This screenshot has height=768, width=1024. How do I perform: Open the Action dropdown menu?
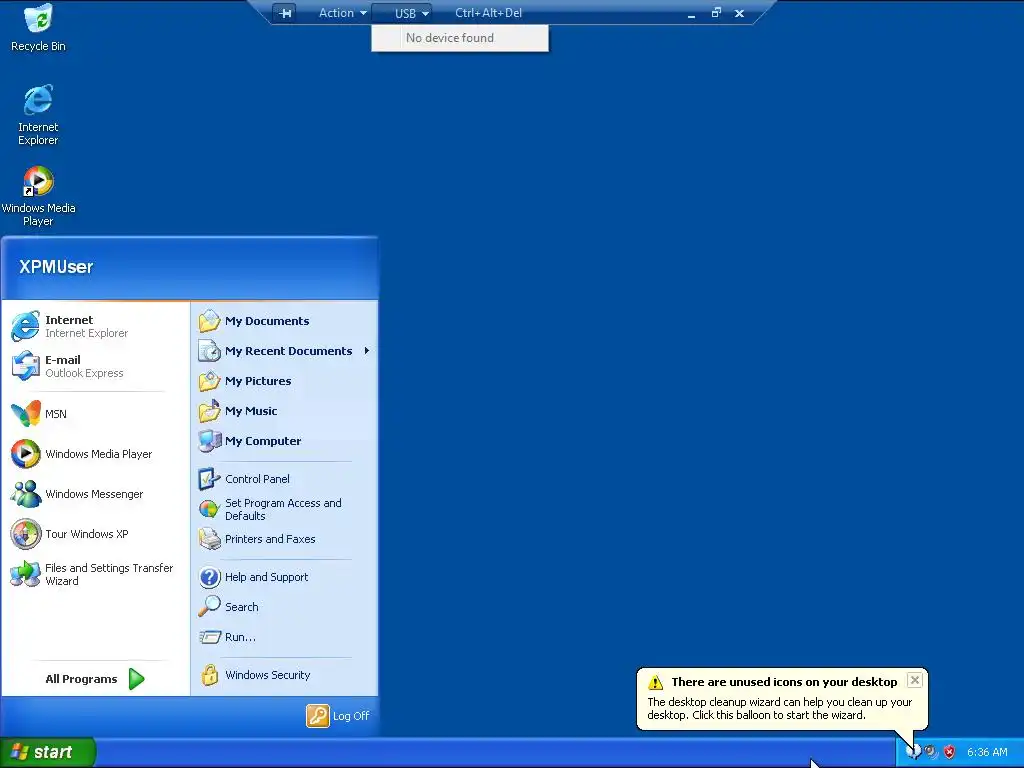342,13
